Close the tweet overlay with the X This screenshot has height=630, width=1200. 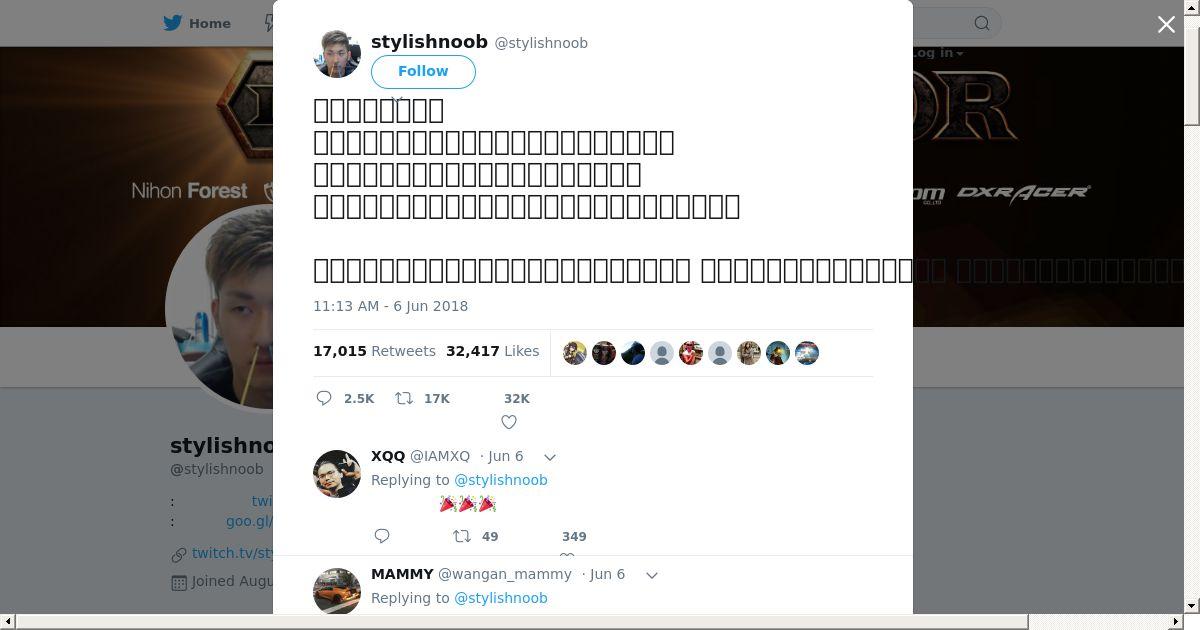(1166, 24)
